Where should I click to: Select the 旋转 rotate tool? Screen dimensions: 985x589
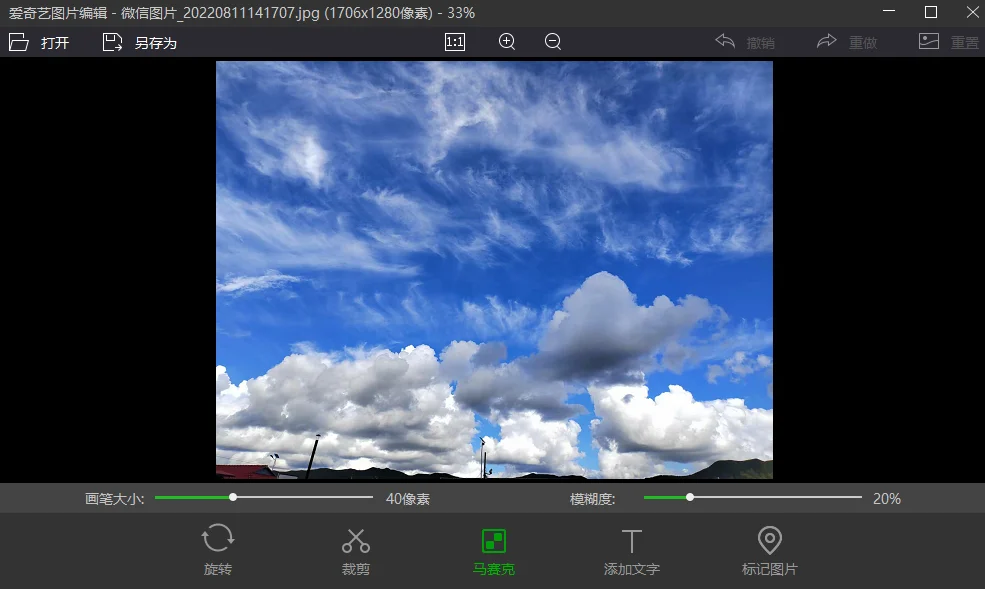(x=217, y=549)
